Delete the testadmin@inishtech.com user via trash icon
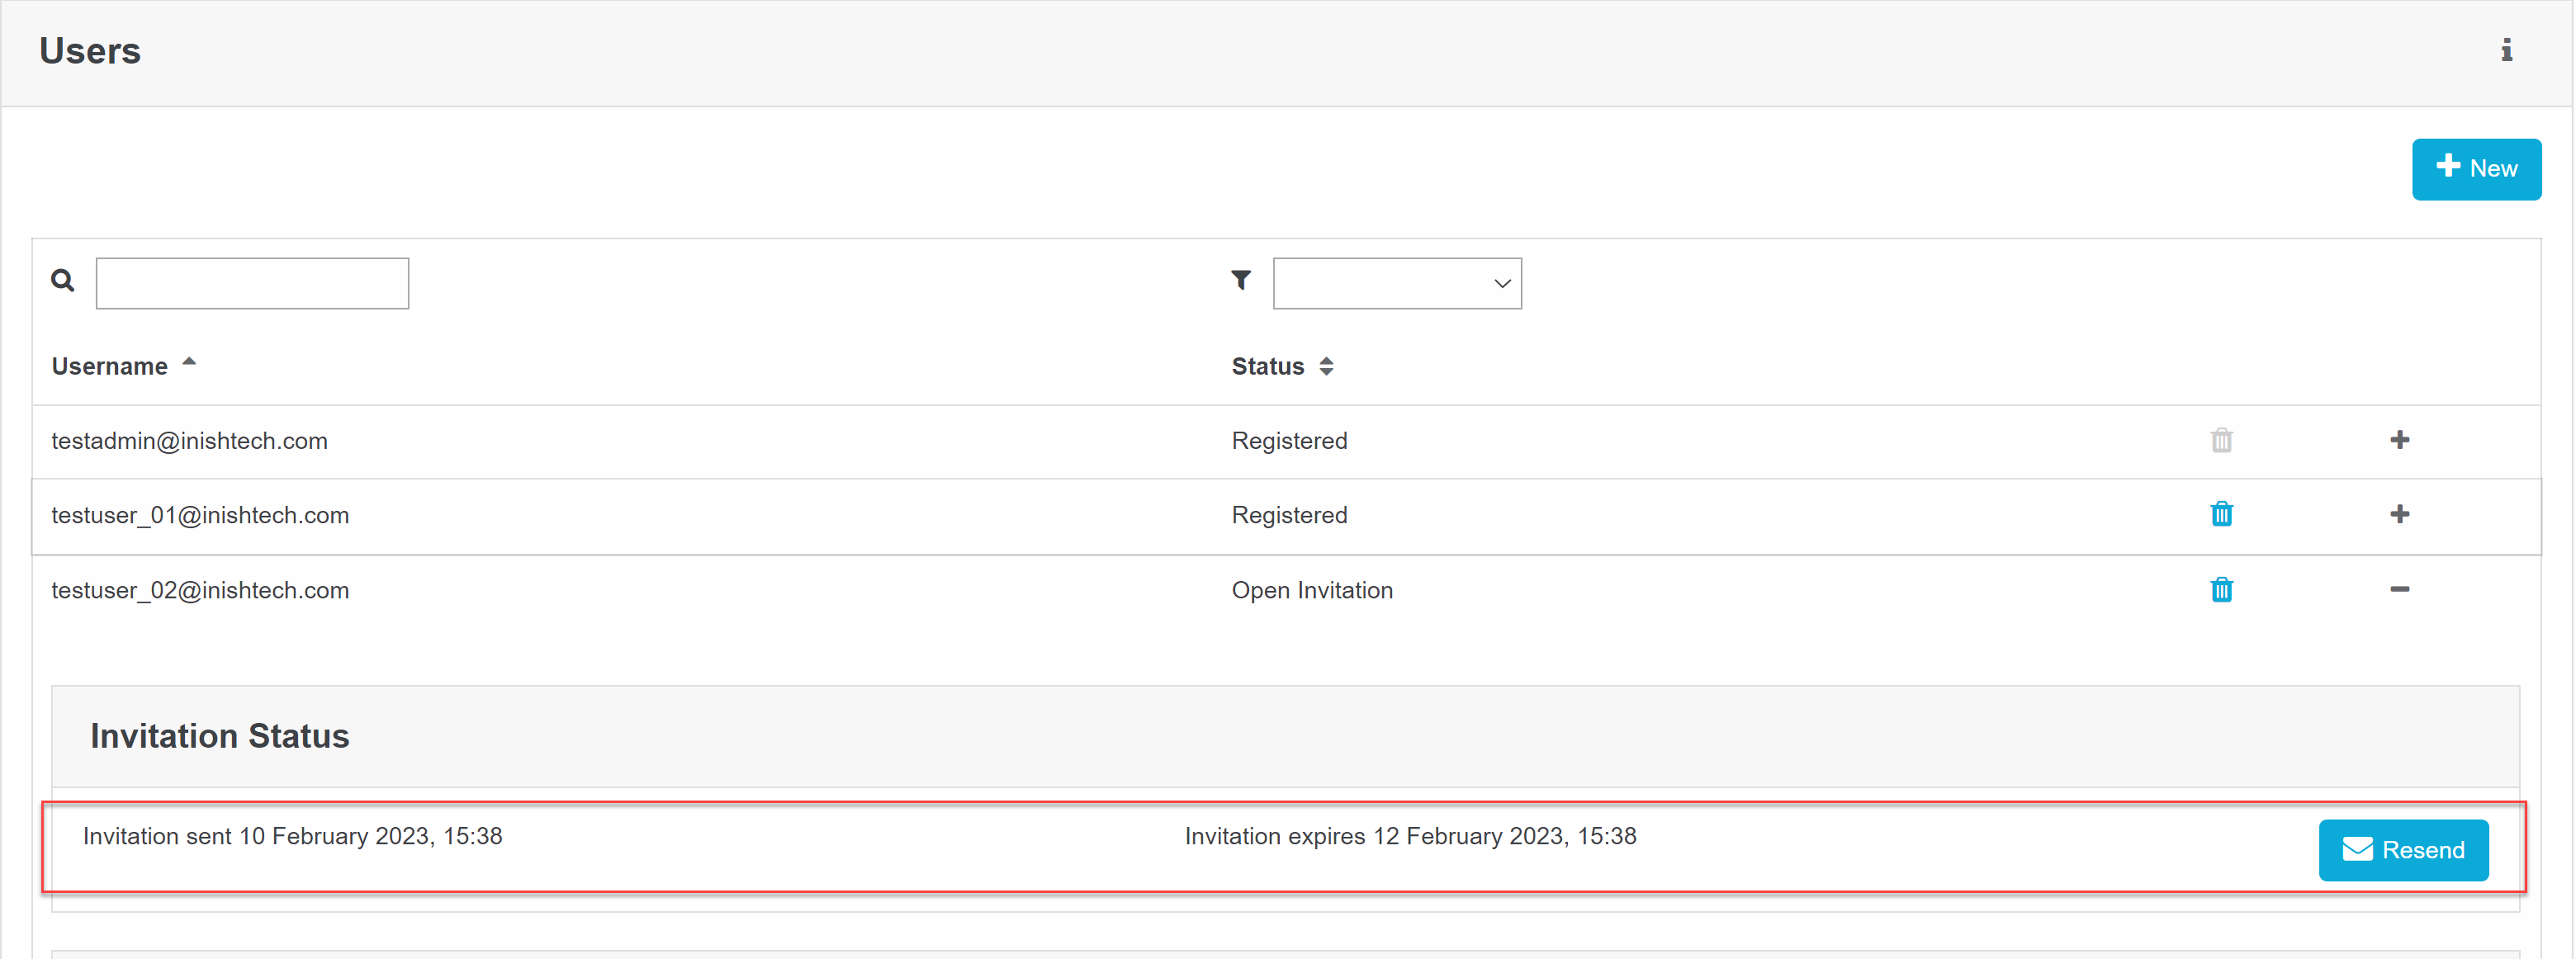This screenshot has width=2576, height=959. point(2221,440)
